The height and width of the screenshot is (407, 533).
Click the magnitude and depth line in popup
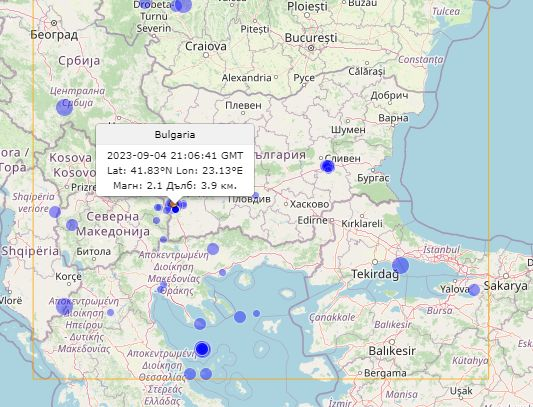point(175,186)
